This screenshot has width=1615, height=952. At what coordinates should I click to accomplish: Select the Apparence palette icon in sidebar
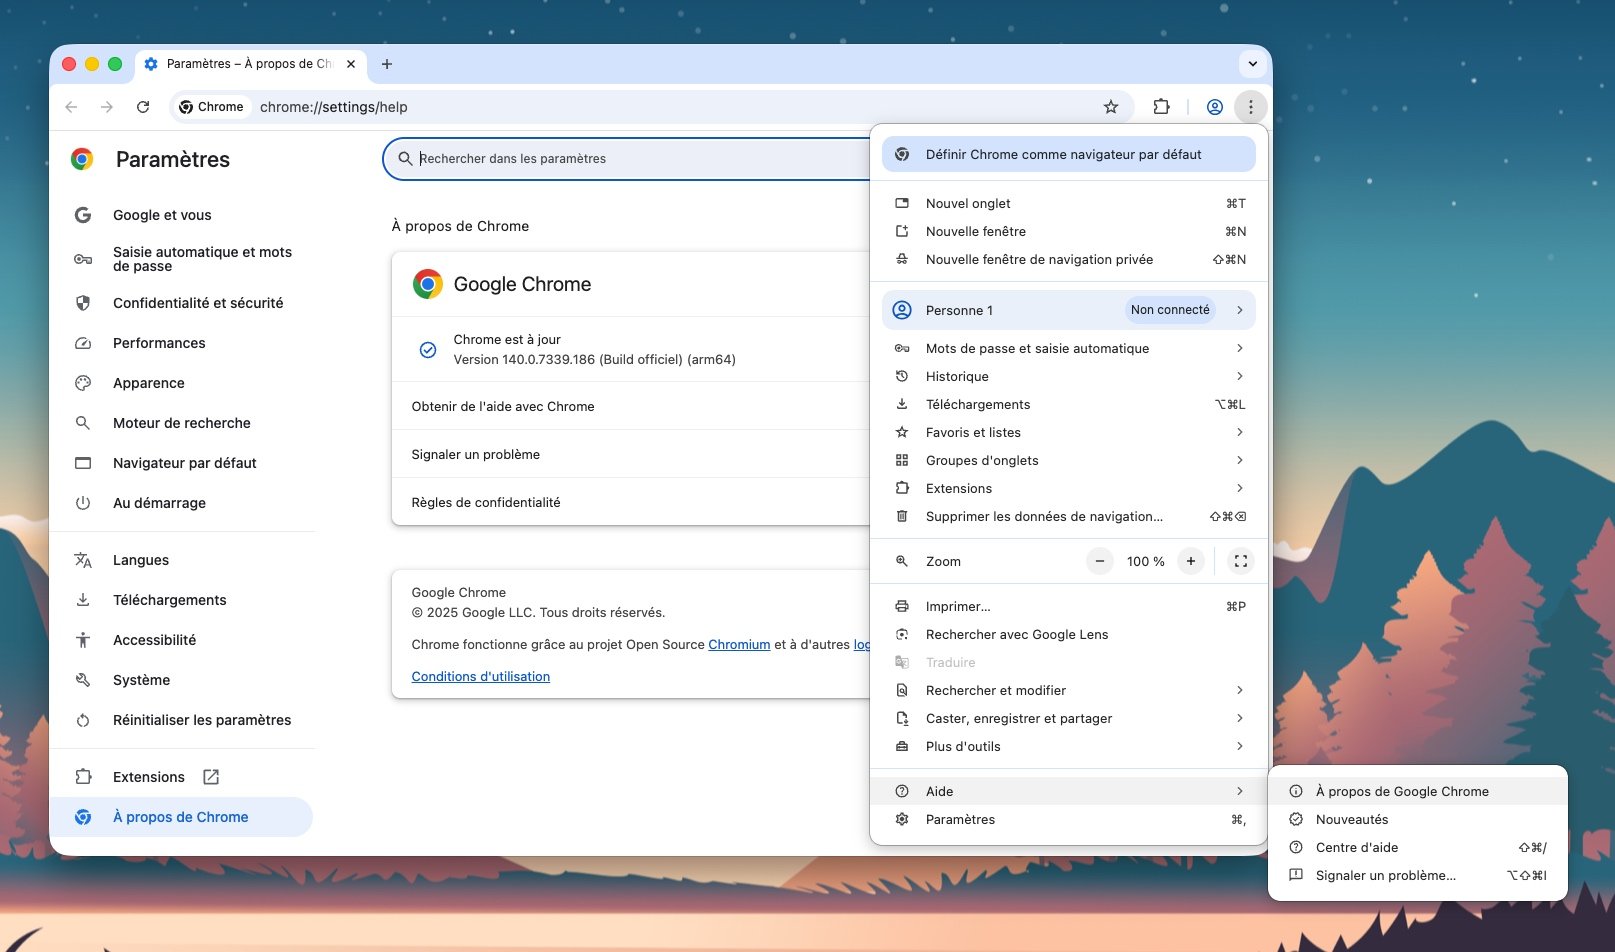pyautogui.click(x=83, y=383)
